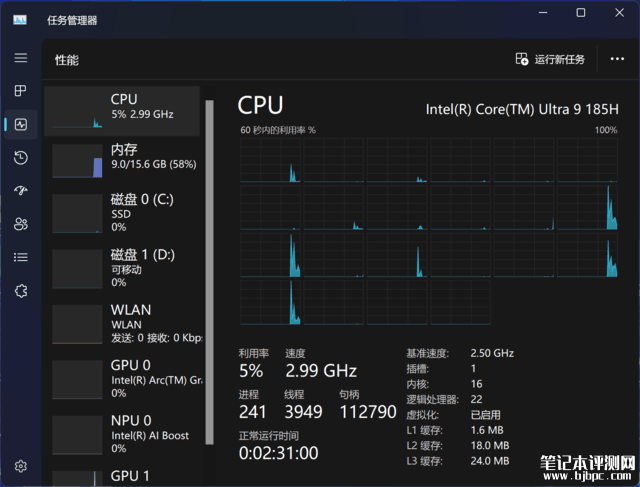Click the Task Manager app icon in title bar
The width and height of the screenshot is (640, 487).
(x=20, y=20)
